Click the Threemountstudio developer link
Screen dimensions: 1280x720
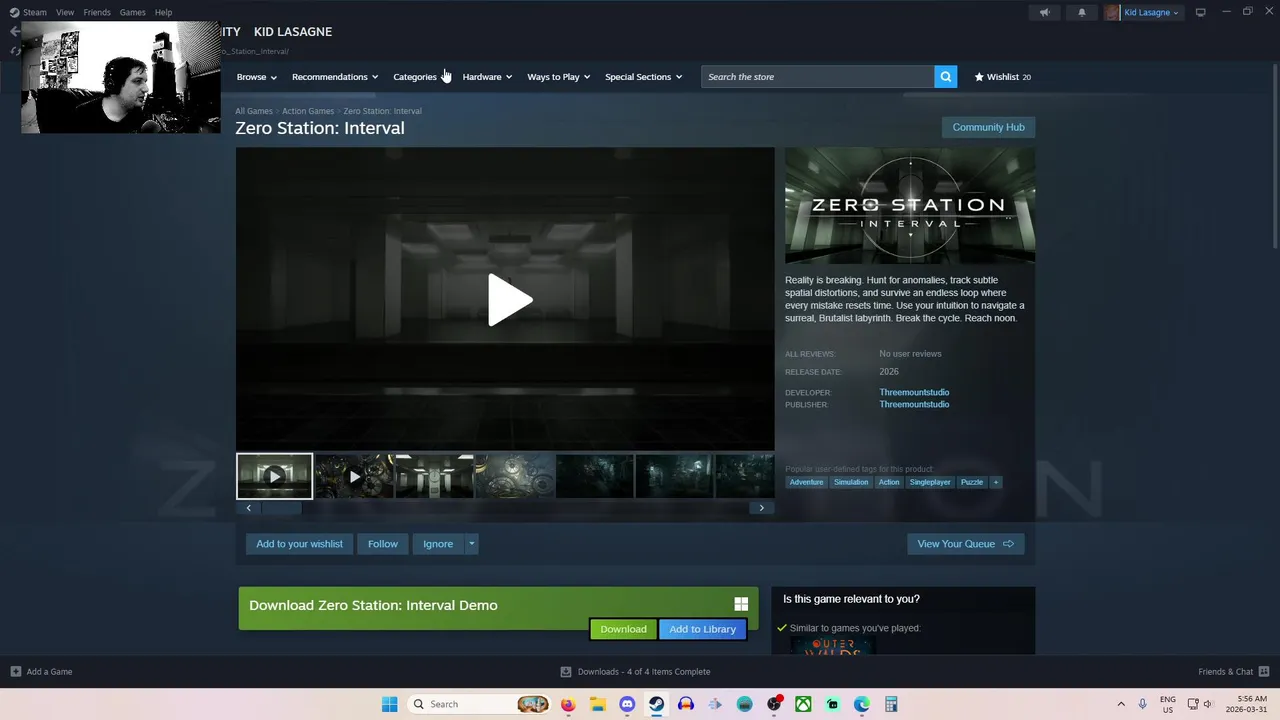click(914, 392)
